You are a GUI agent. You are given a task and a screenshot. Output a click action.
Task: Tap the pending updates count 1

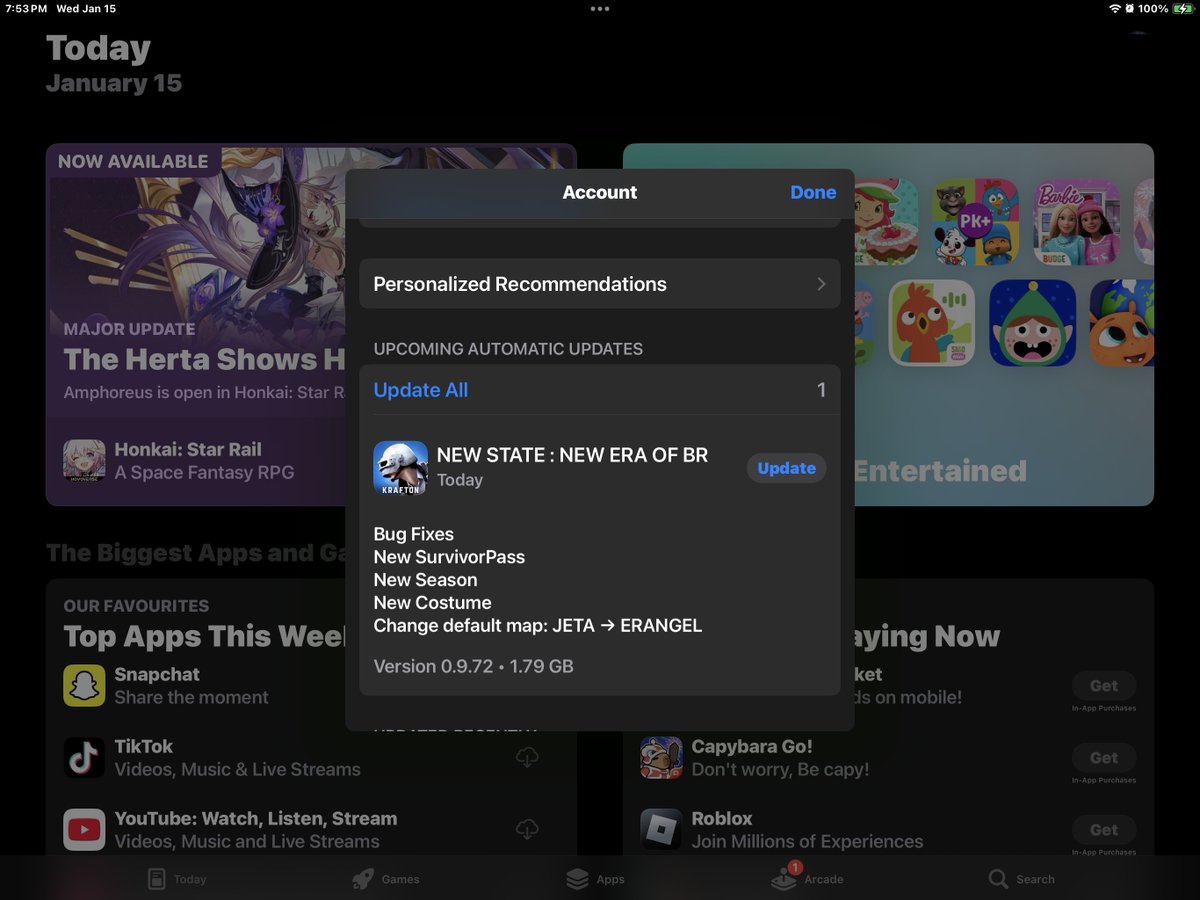tap(822, 390)
